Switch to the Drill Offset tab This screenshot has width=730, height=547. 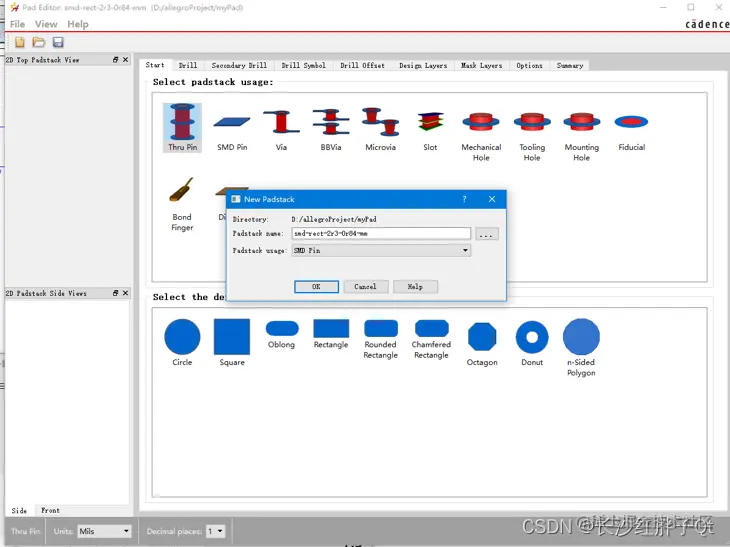[363, 66]
